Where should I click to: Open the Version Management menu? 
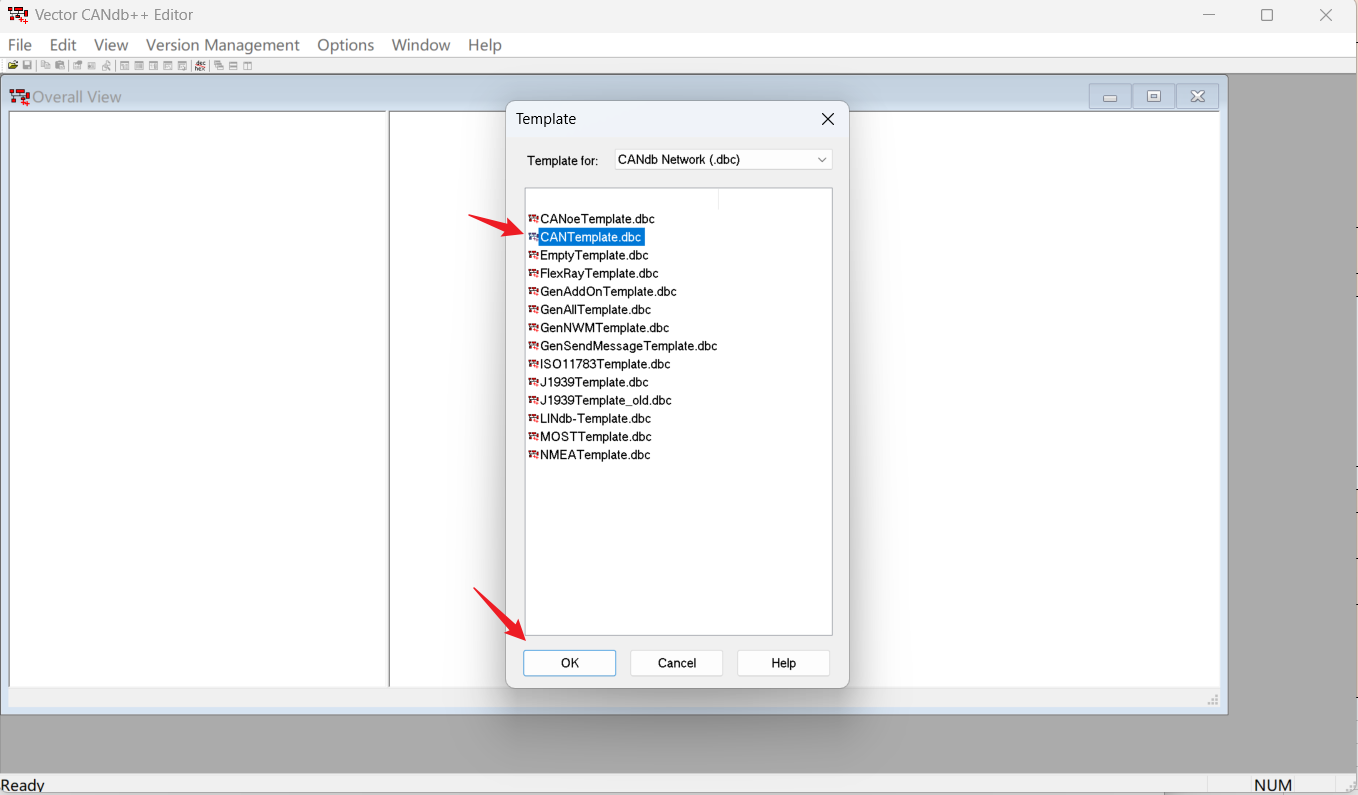click(222, 45)
